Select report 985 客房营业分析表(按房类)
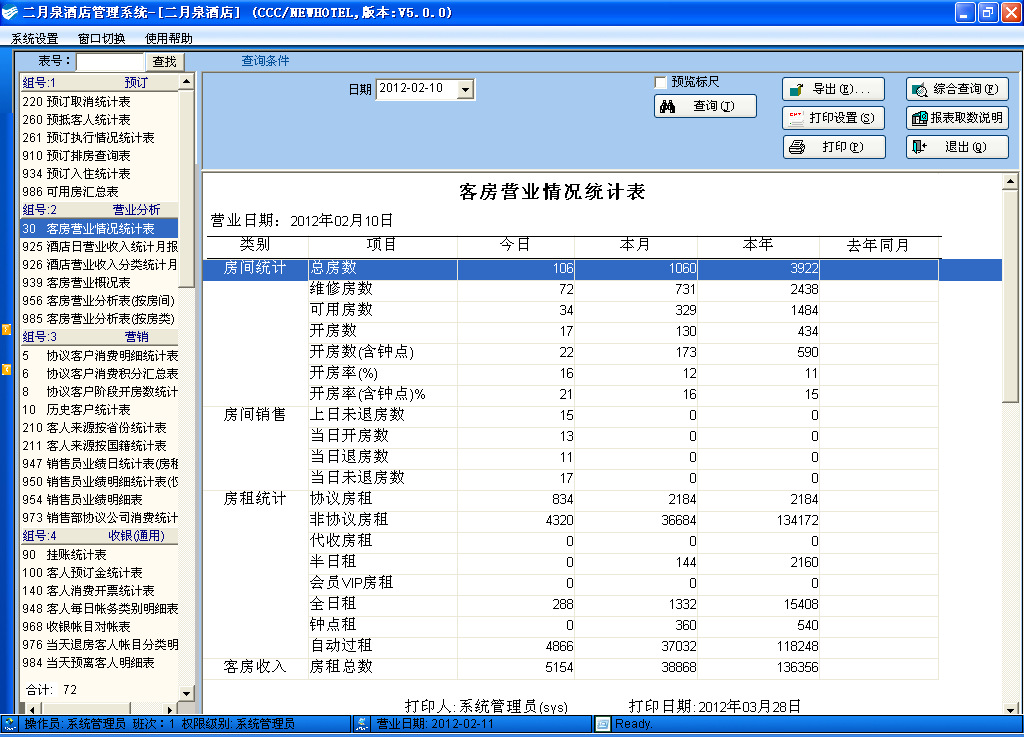This screenshot has height=737, width=1024. tap(99, 319)
